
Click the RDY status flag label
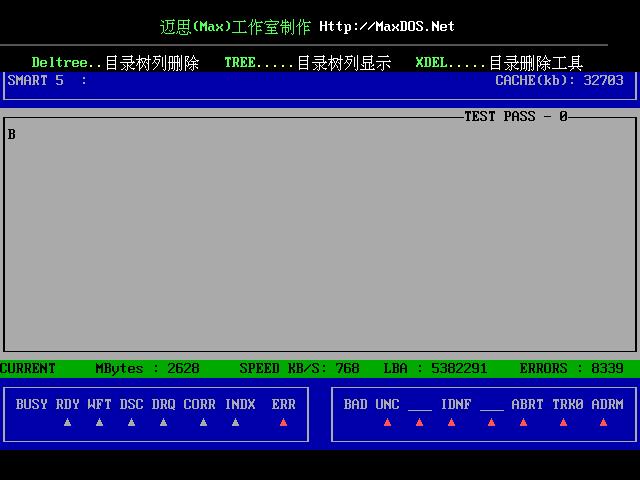68,404
